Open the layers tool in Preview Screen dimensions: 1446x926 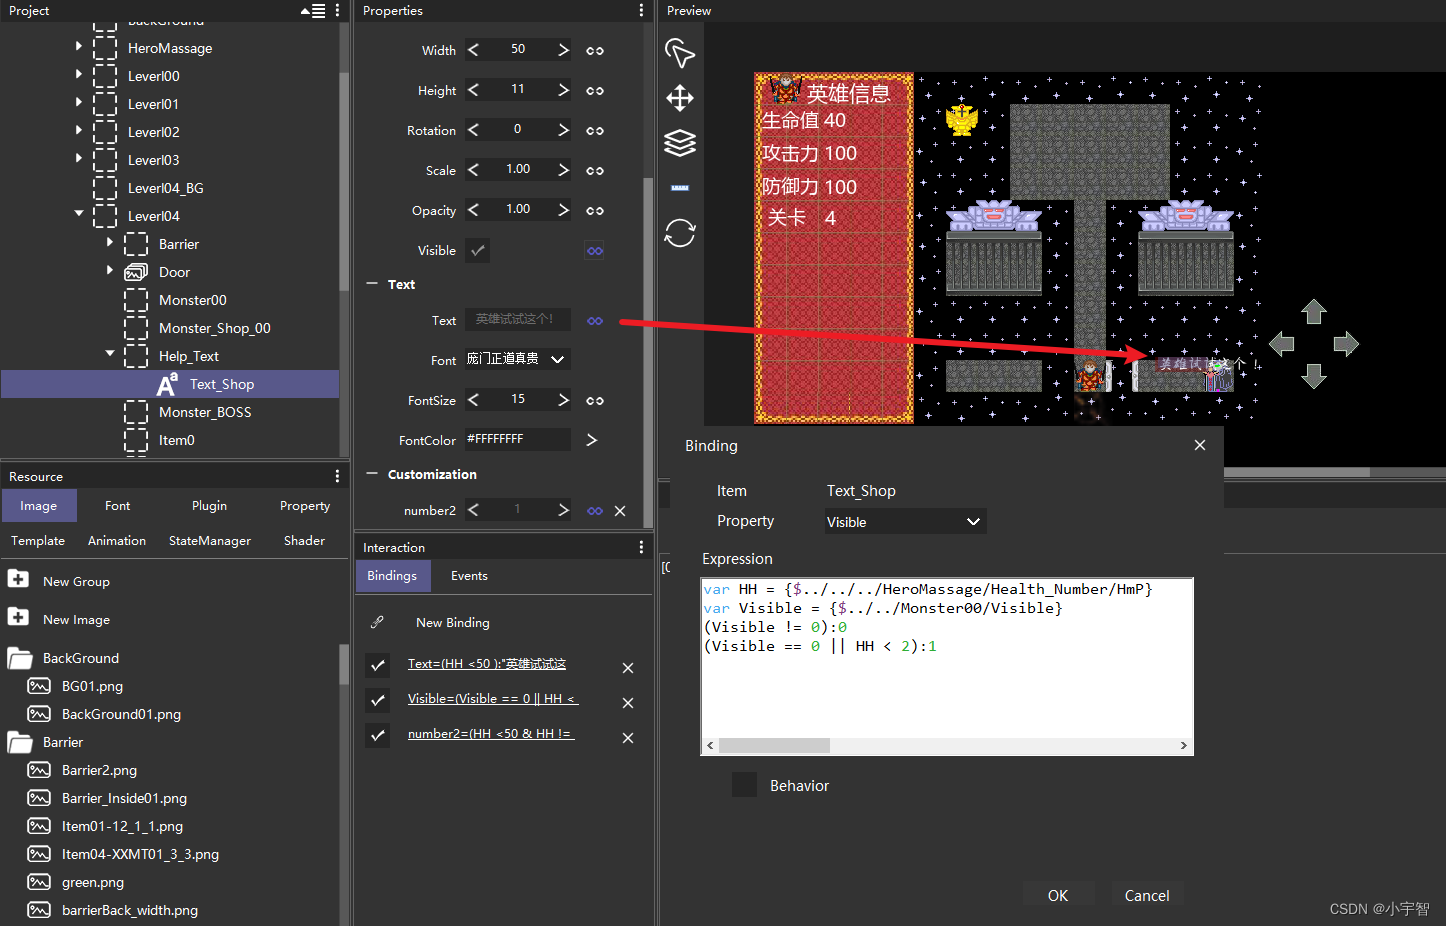(680, 143)
